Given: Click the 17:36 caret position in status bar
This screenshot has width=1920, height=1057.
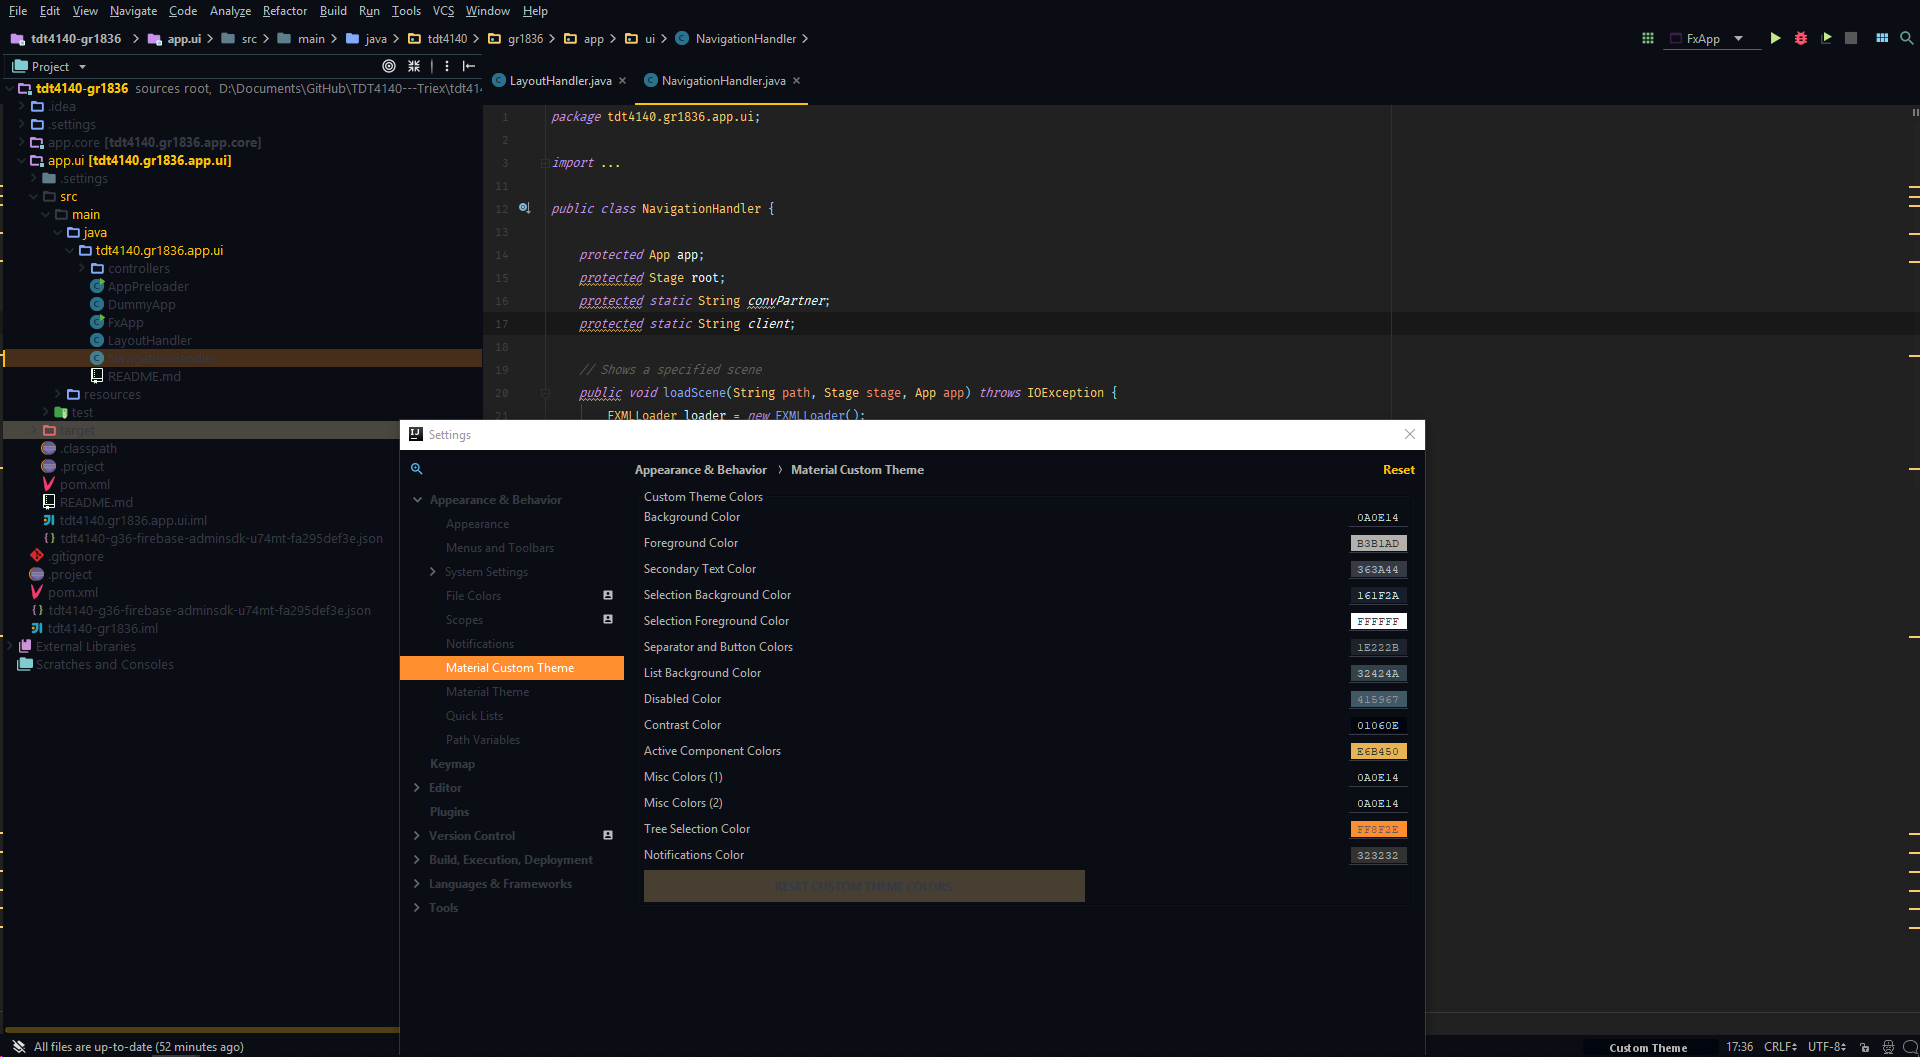Looking at the screenshot, I should pyautogui.click(x=1739, y=1047).
